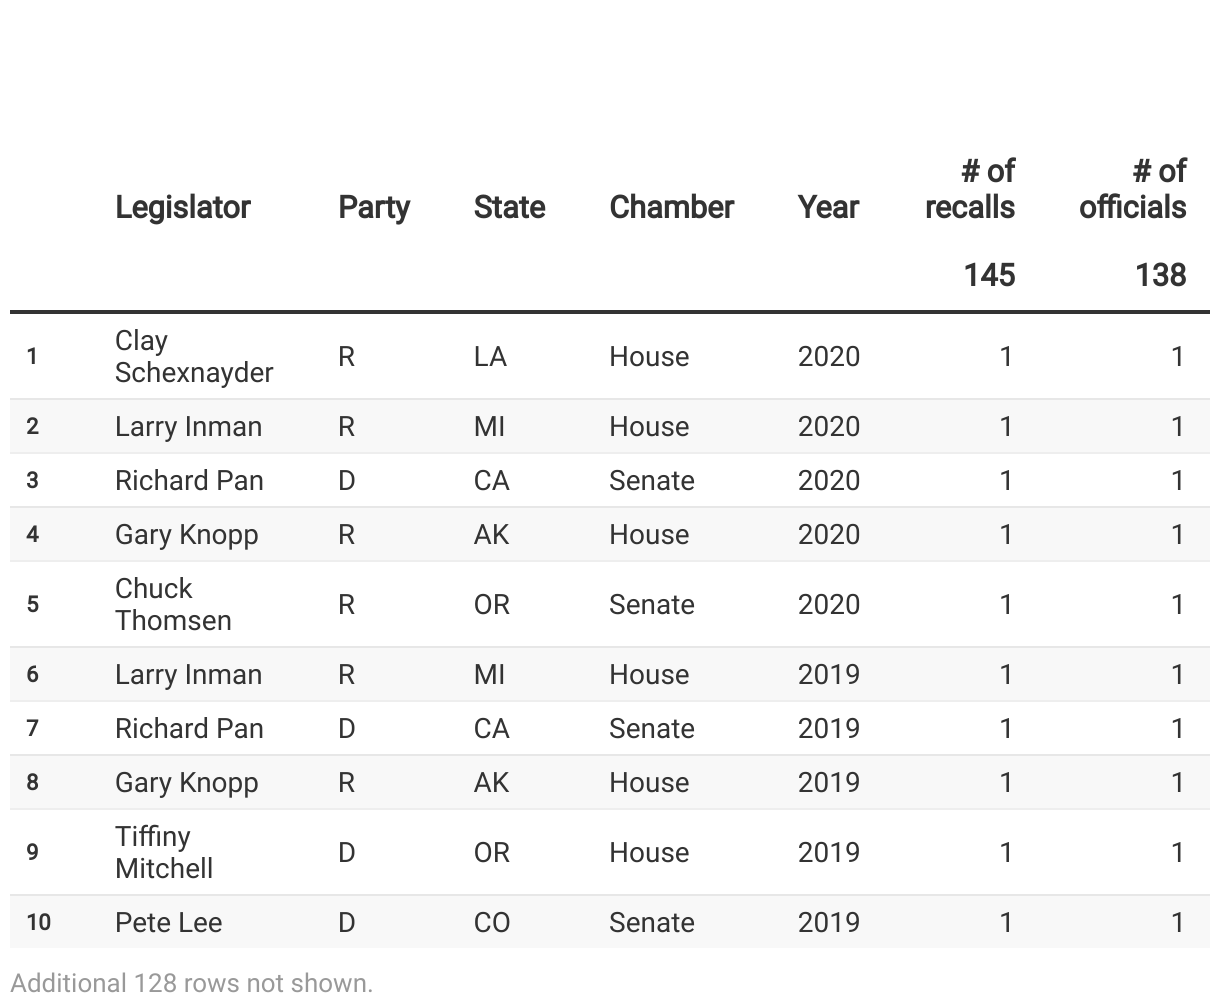The image size is (1220, 1008).
Task: Select the Pete Lee legislator cell
Action: tap(168, 922)
